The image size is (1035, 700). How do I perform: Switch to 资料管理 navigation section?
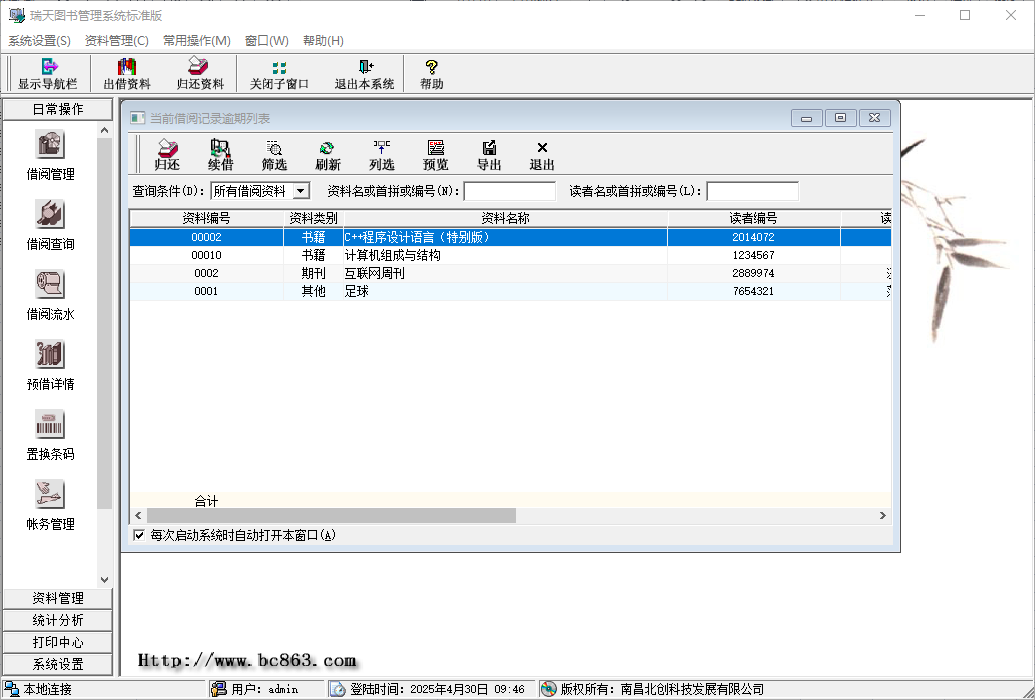58,598
